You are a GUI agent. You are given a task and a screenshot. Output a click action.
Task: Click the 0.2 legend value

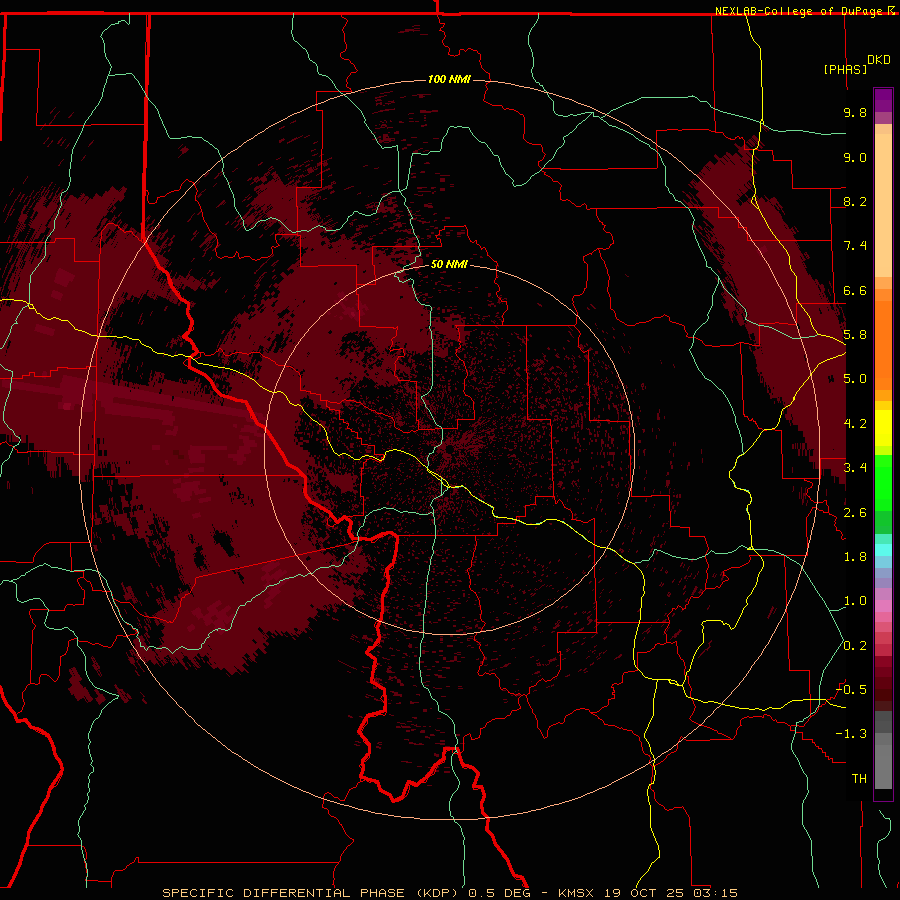coord(855,646)
